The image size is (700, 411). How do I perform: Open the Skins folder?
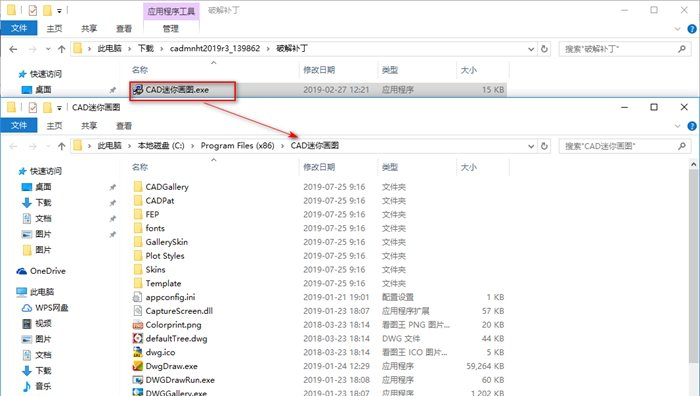155,270
